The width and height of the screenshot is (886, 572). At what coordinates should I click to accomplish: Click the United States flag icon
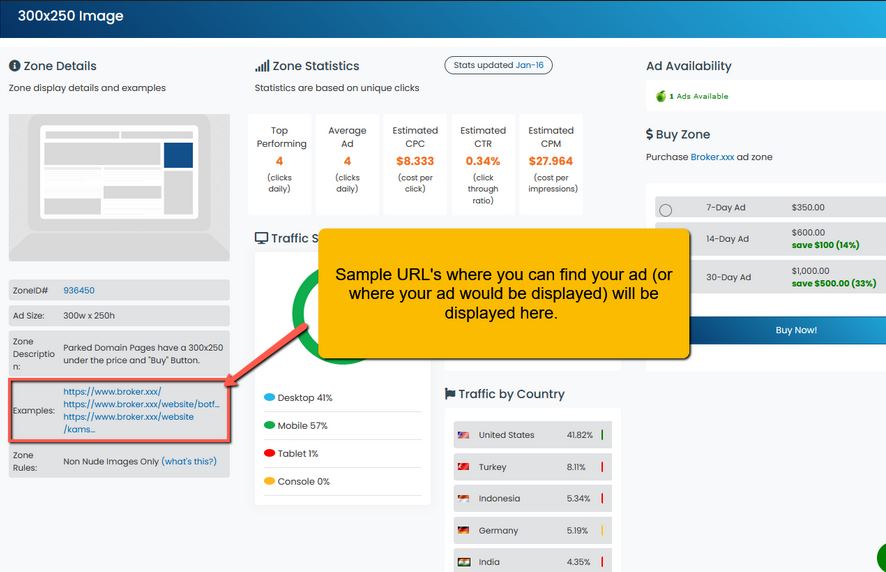coord(463,435)
